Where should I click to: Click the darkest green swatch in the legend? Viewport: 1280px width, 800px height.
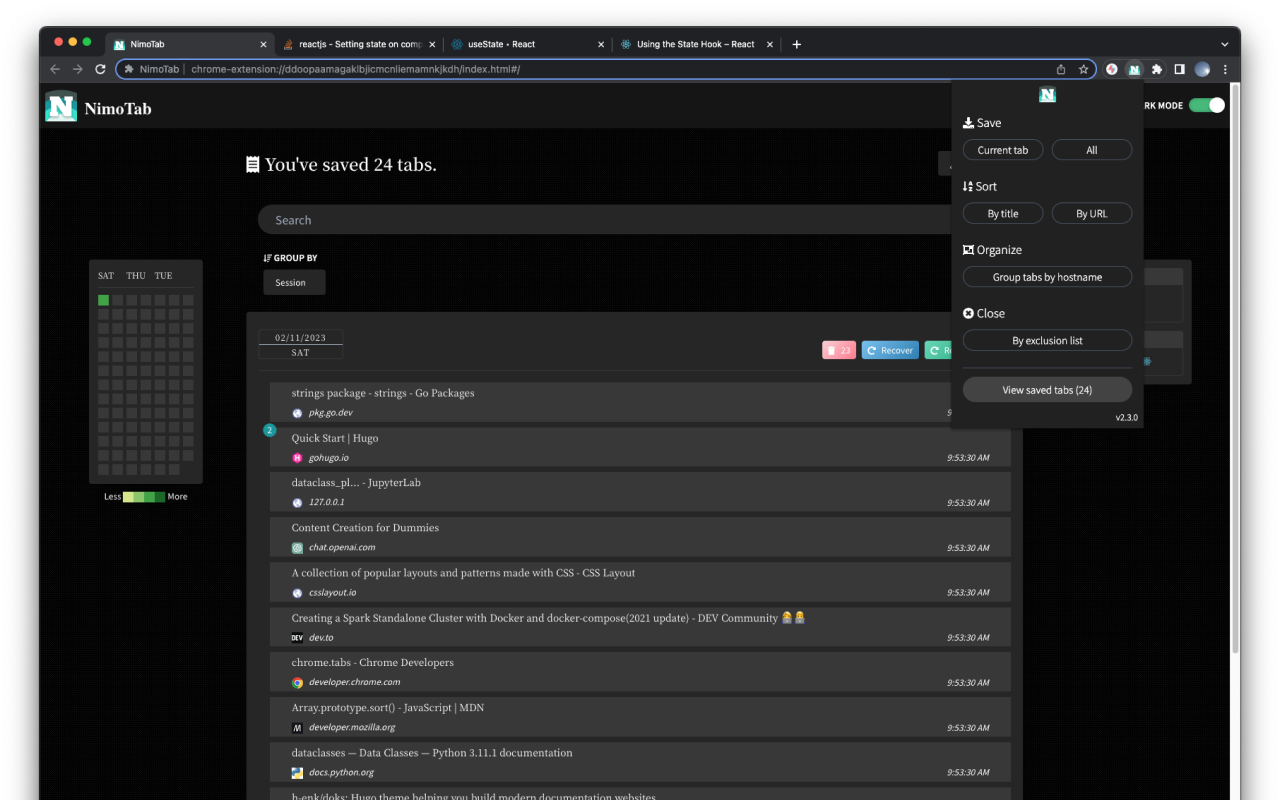[x=160, y=496]
